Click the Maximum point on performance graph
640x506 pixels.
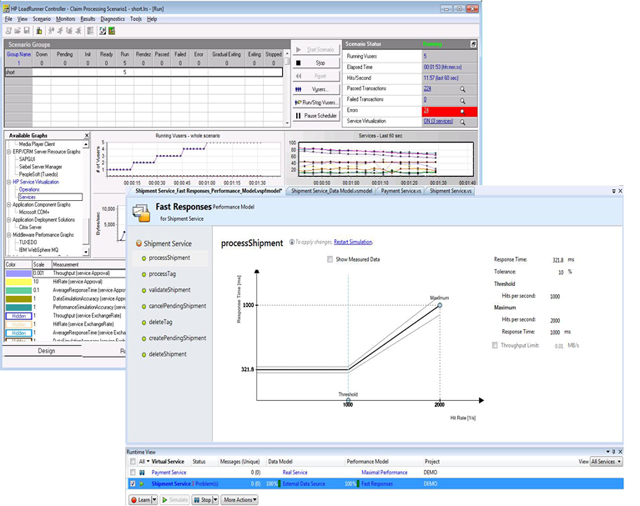[440, 305]
